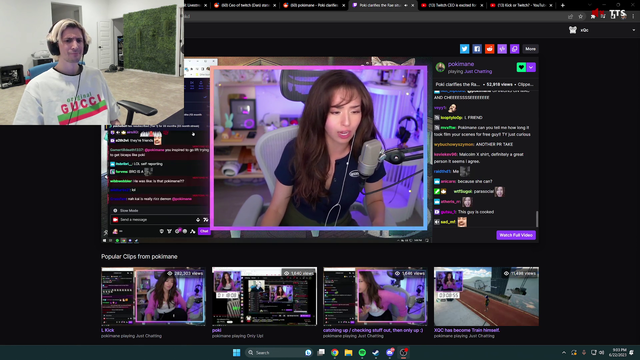Screen dimensions: 640x360
Task: Open the xQc account dropdown arrow
Action: click(x=633, y=30)
